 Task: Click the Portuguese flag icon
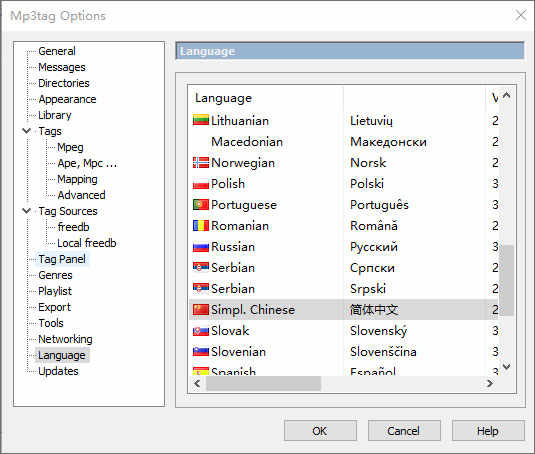click(201, 205)
